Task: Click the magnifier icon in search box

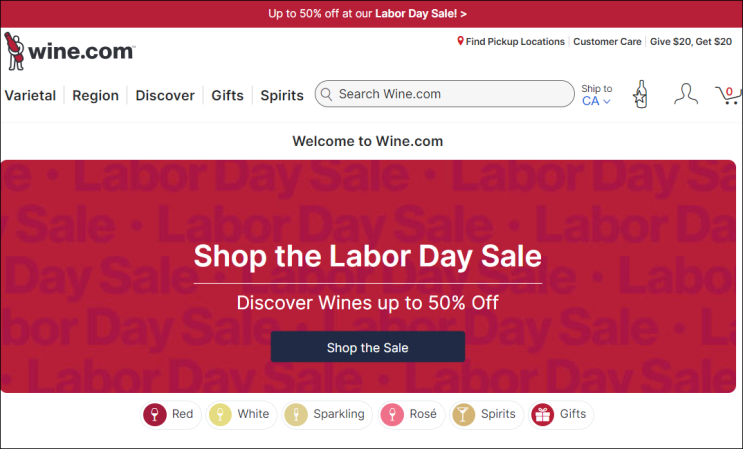Action: (325, 94)
